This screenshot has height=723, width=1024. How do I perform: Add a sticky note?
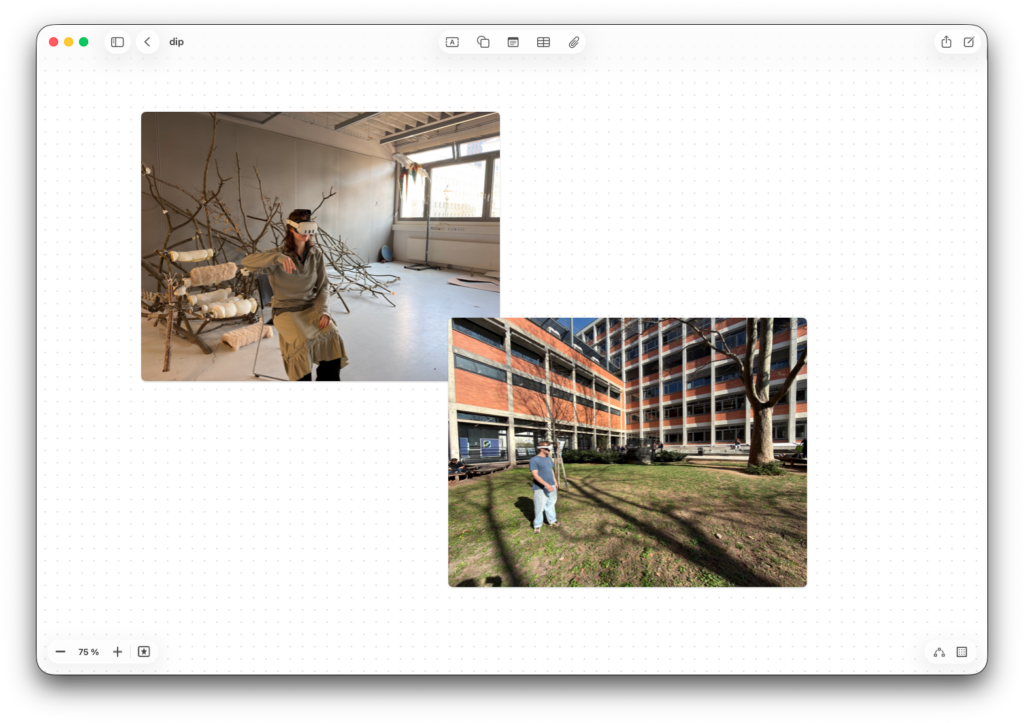[513, 42]
